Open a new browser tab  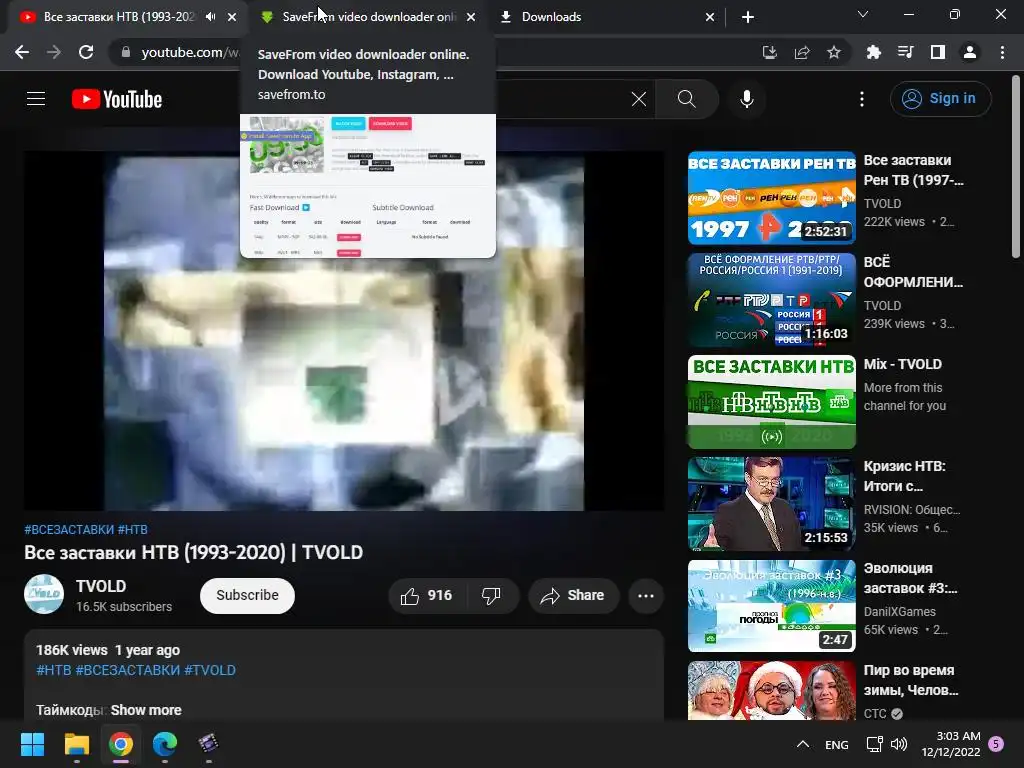(x=748, y=17)
